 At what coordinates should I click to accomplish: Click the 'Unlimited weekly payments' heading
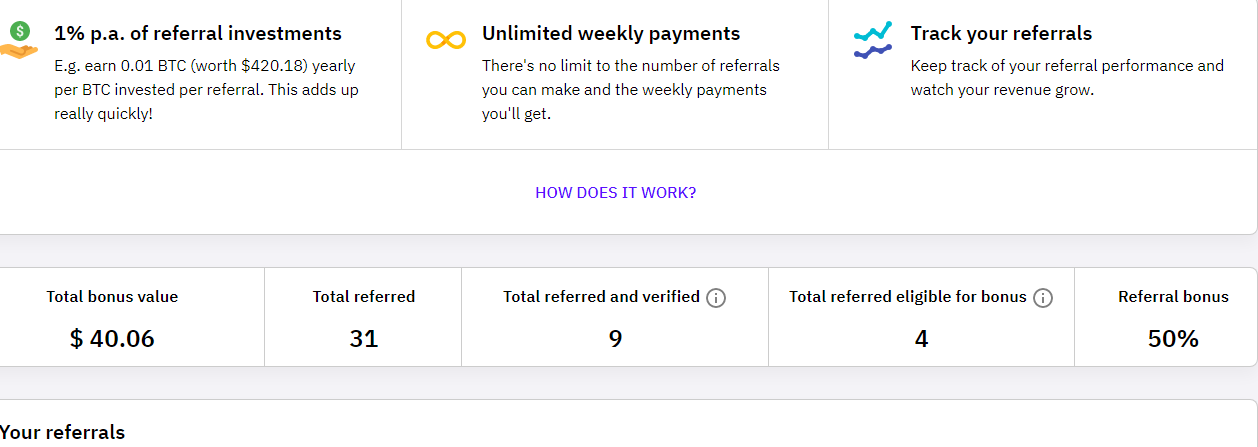point(611,34)
